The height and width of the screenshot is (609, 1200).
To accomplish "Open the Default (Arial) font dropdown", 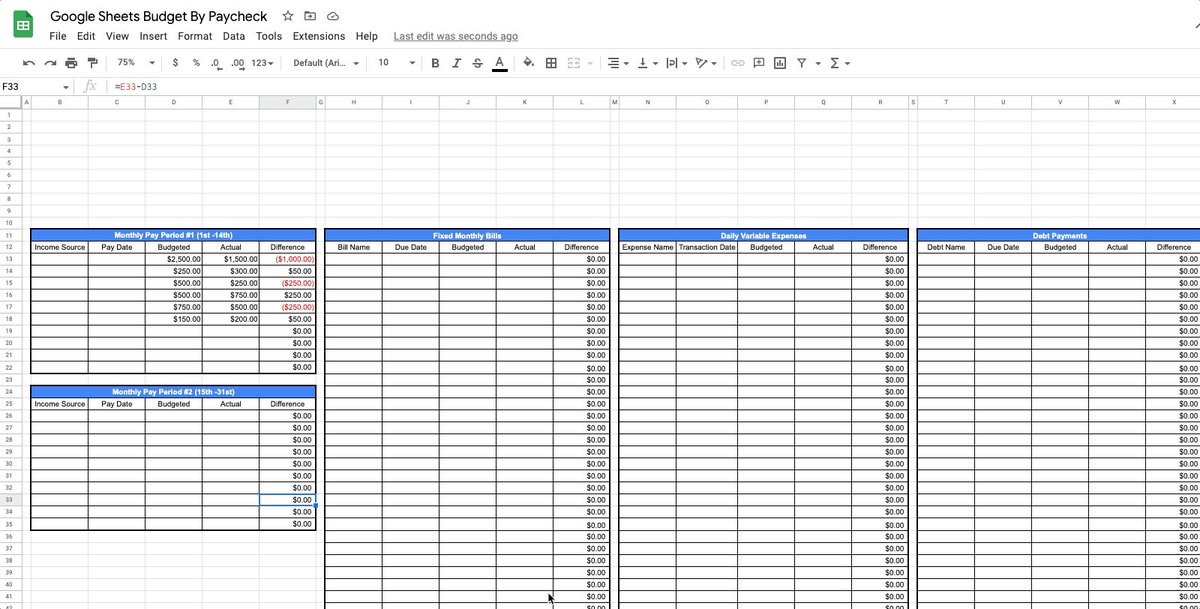I will 326,63.
